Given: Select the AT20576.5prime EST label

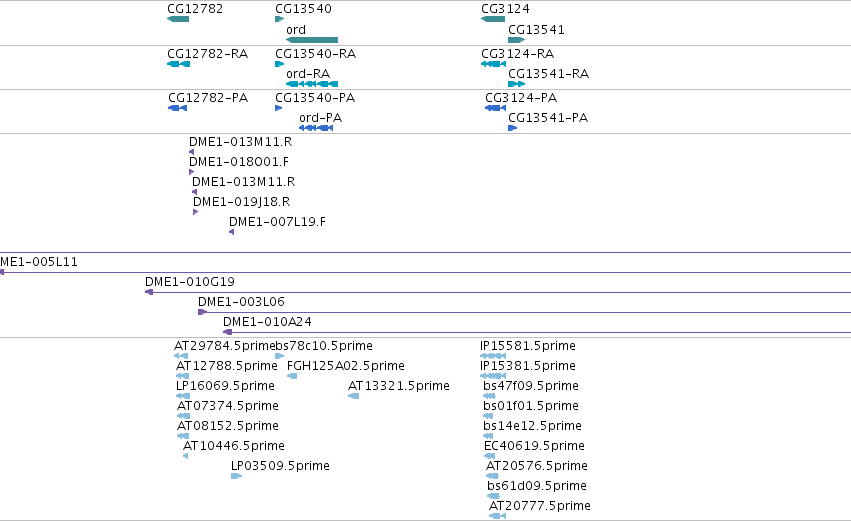Looking at the screenshot, I should click(x=537, y=467).
